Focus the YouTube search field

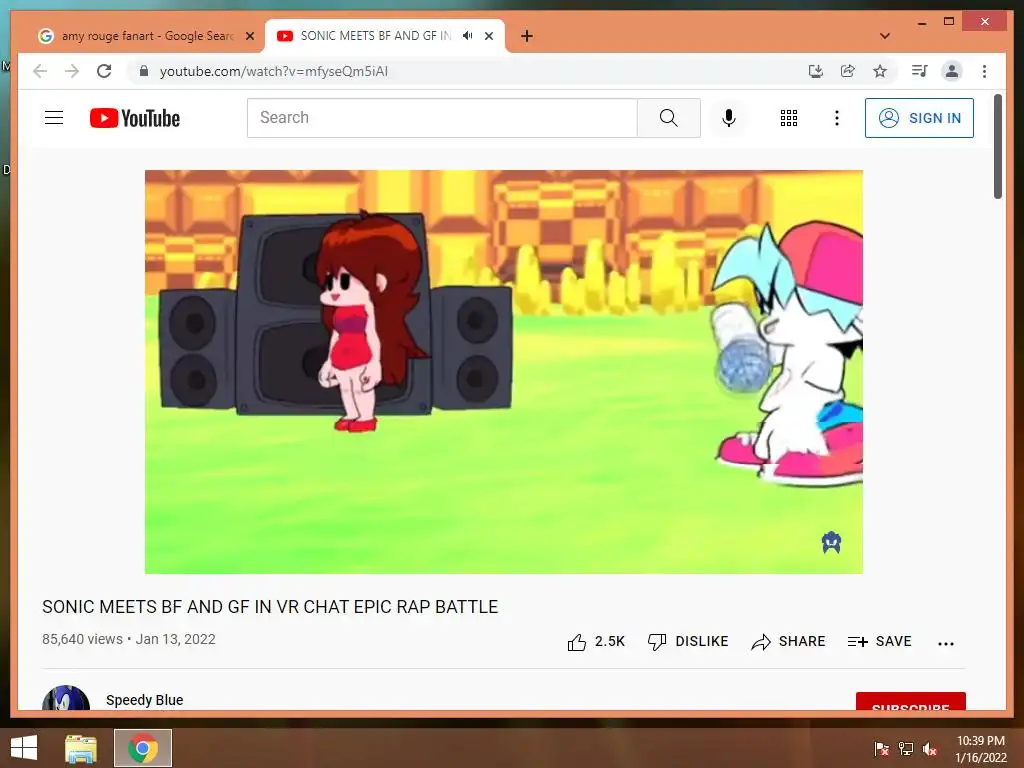point(442,118)
